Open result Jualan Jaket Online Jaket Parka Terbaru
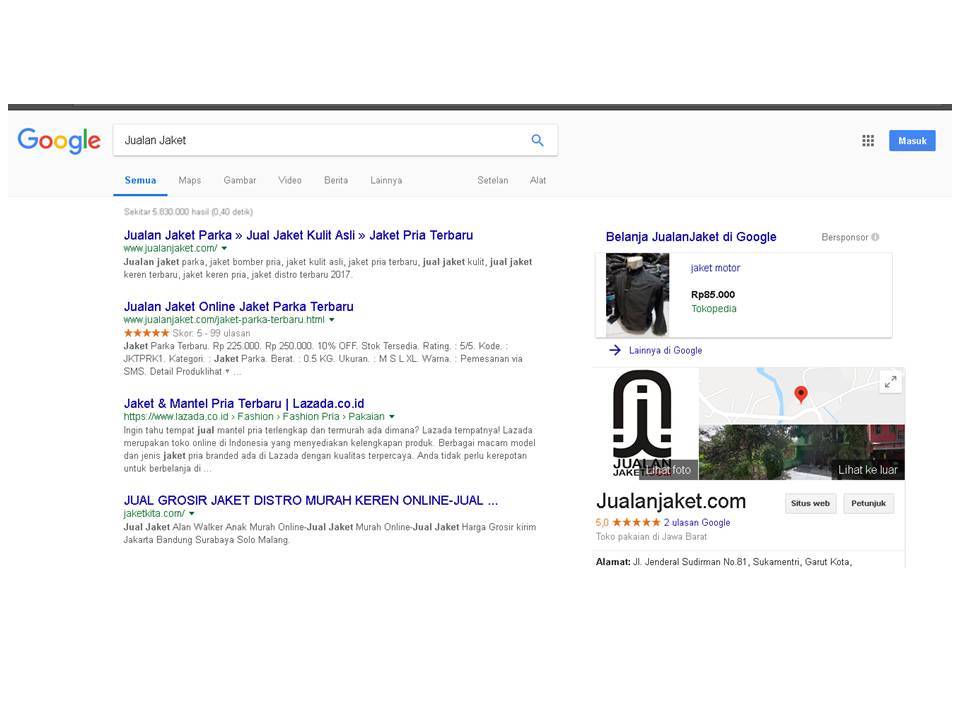The width and height of the screenshot is (960, 720). (239, 307)
